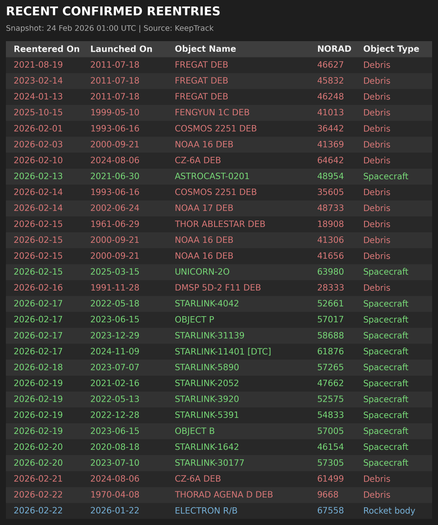
Task: Click the Rocket body object type
Action: [x=389, y=511]
